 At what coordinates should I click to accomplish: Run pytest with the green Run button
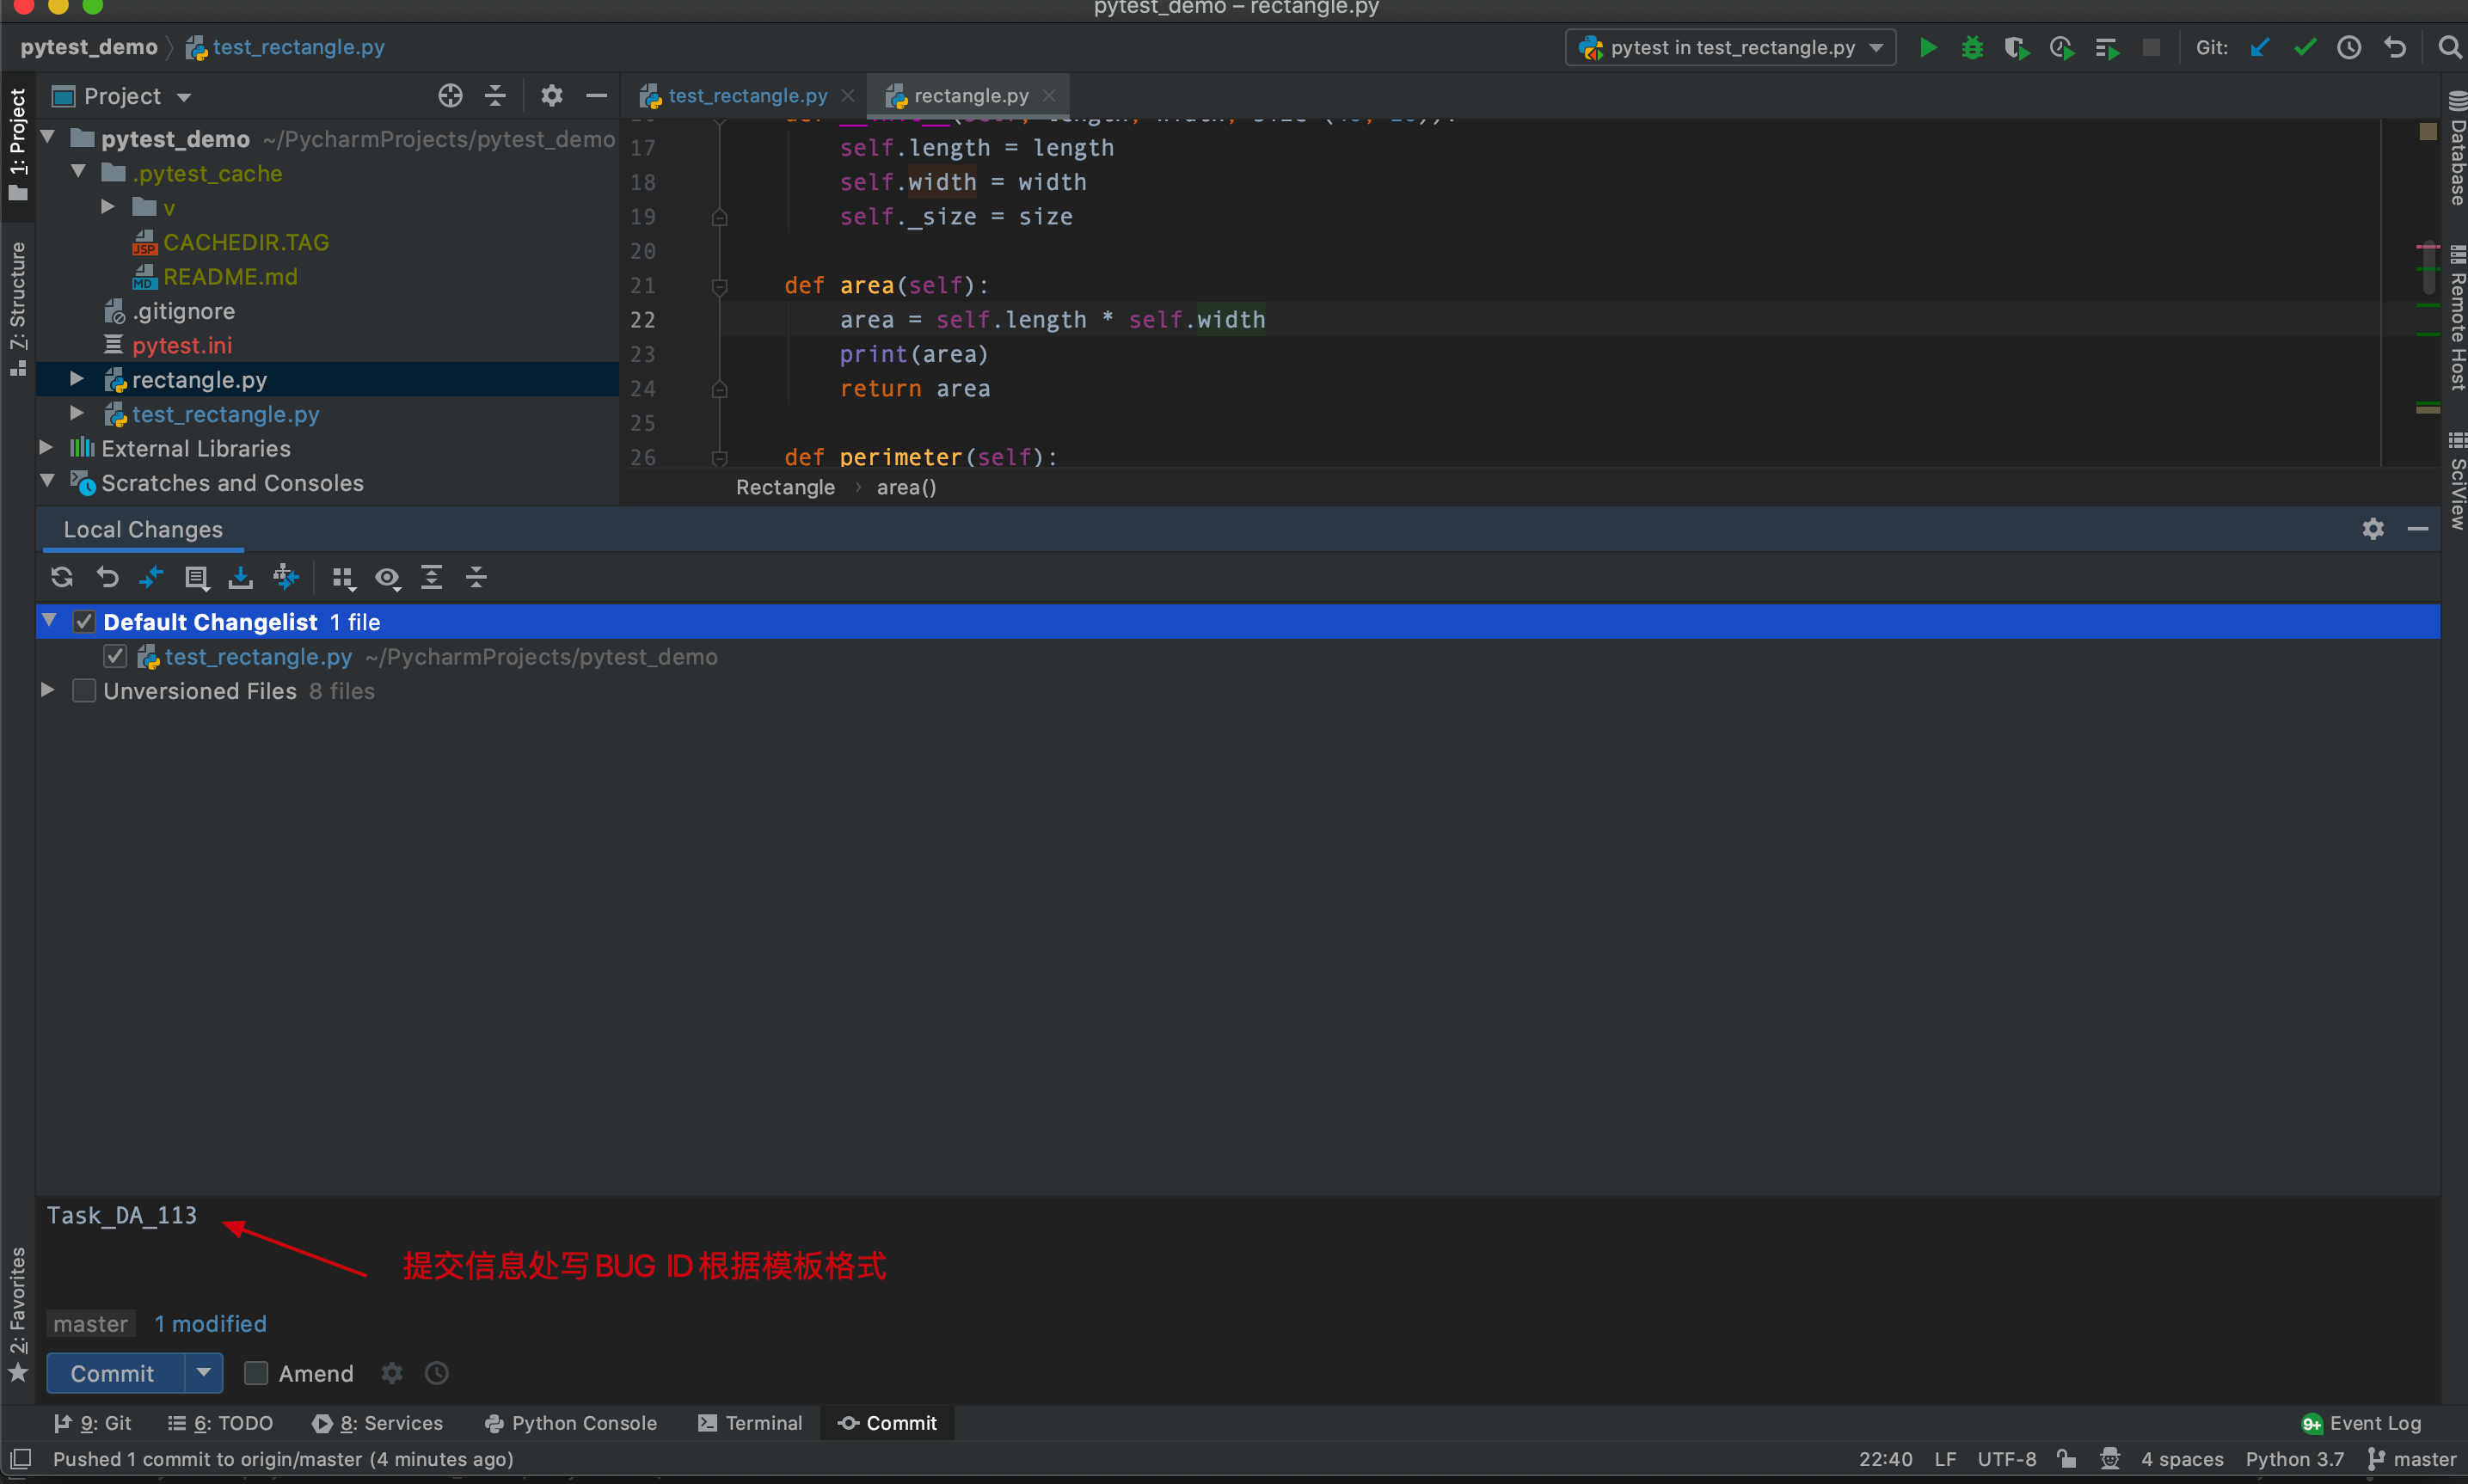(1928, 47)
